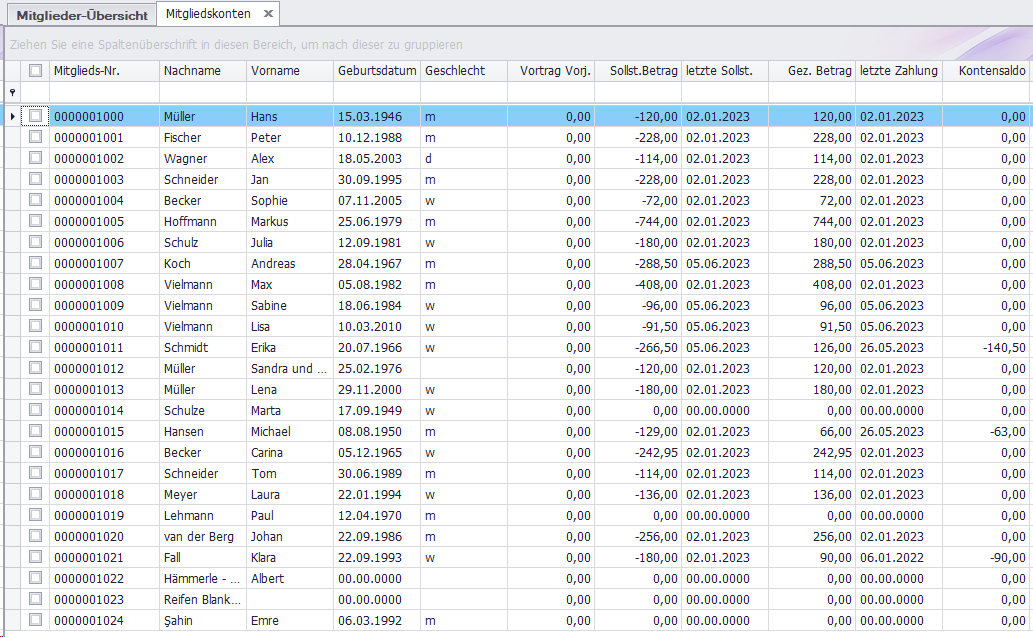Click the filter row pin icon
1033x637 pixels.
pyautogui.click(x=12, y=92)
